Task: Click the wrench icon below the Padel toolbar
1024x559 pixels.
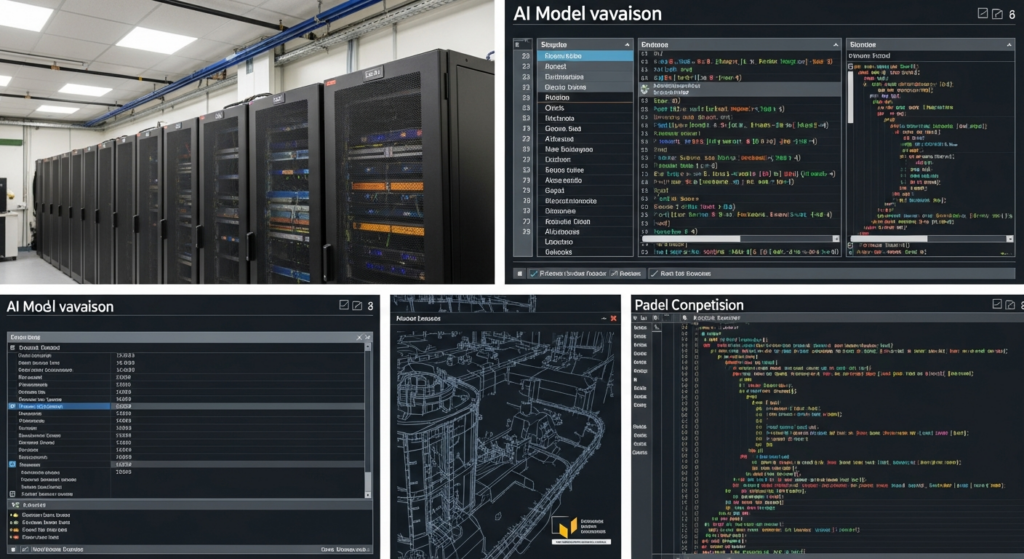Action: tap(656, 327)
